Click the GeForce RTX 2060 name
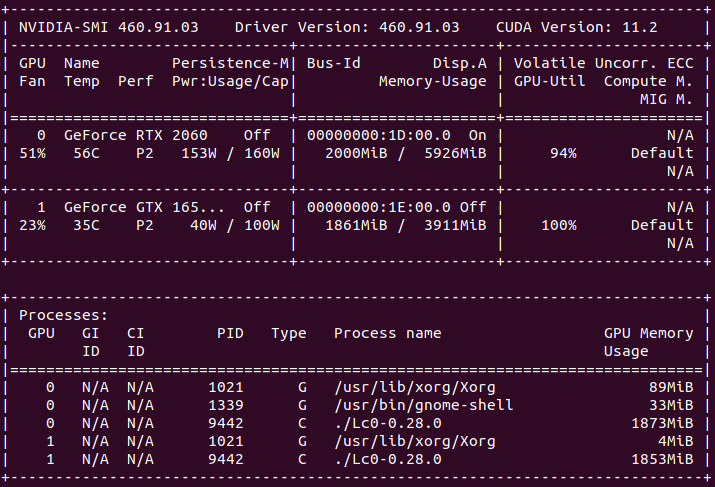 135,135
